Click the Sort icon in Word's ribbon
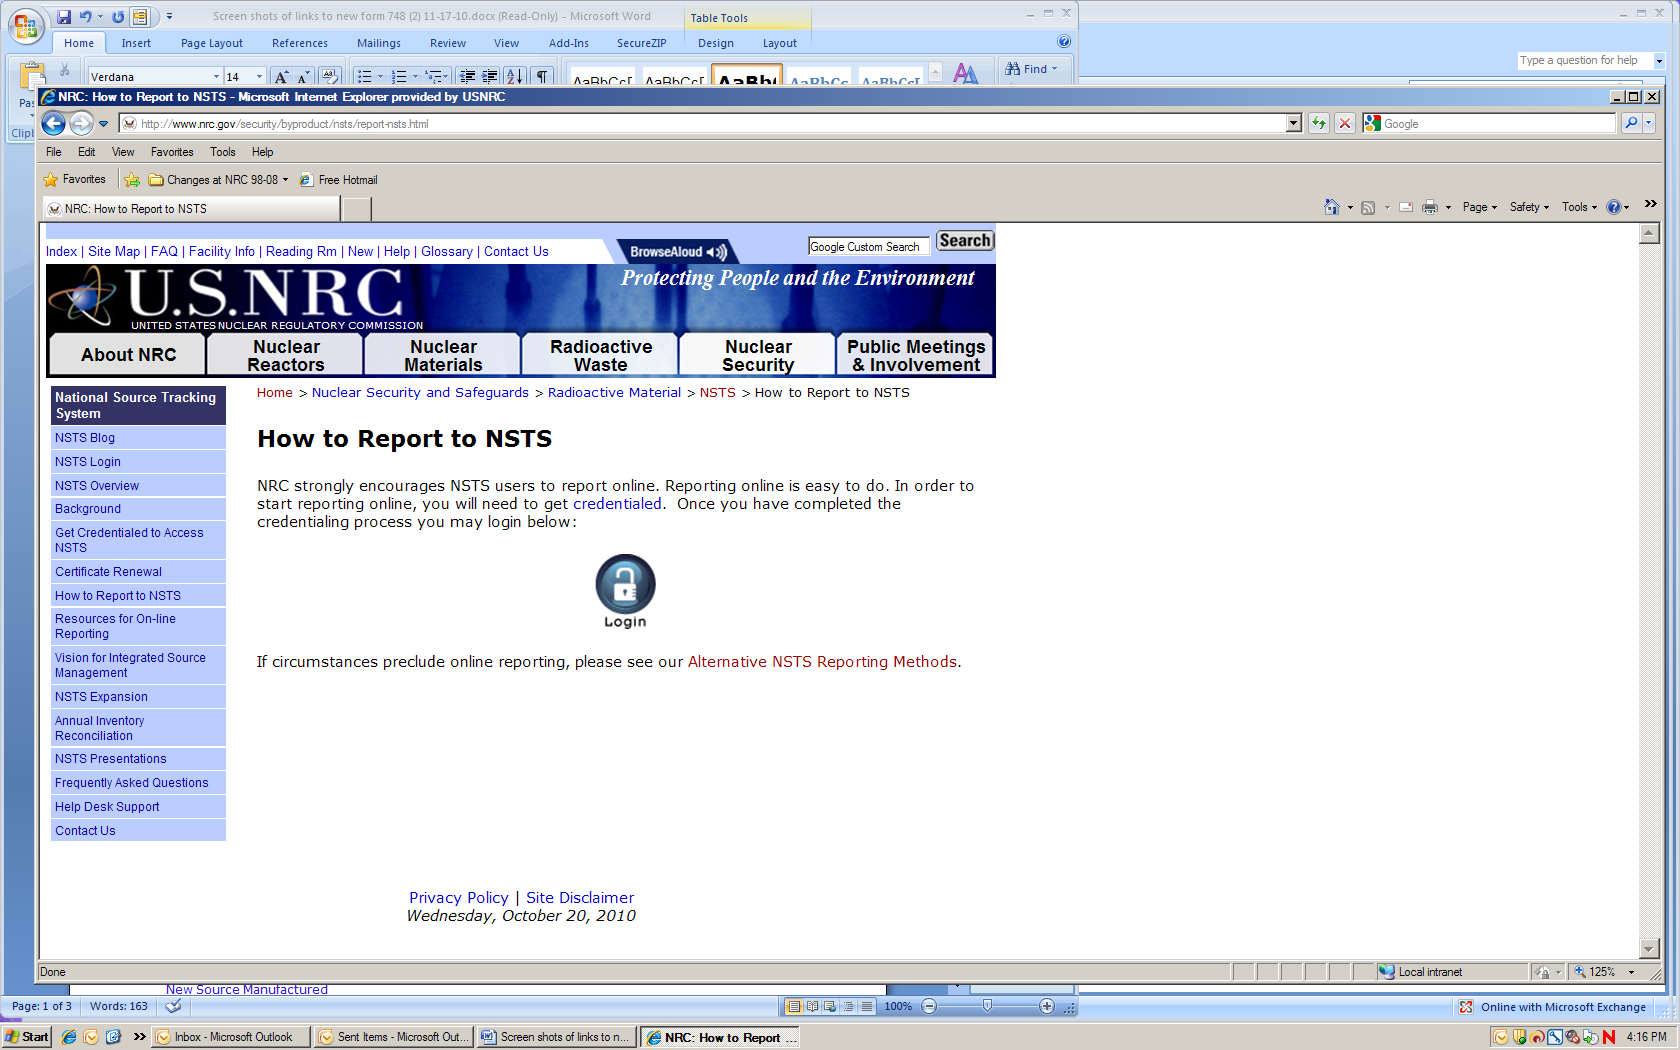Screen dimensions: 1680x1050 coord(514,76)
